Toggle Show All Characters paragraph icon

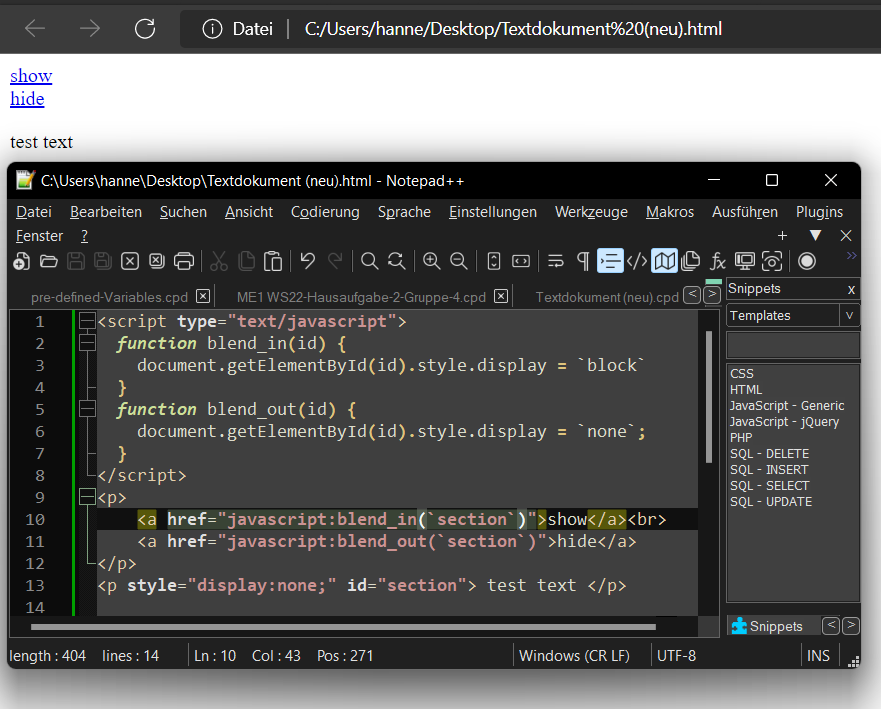click(581, 261)
